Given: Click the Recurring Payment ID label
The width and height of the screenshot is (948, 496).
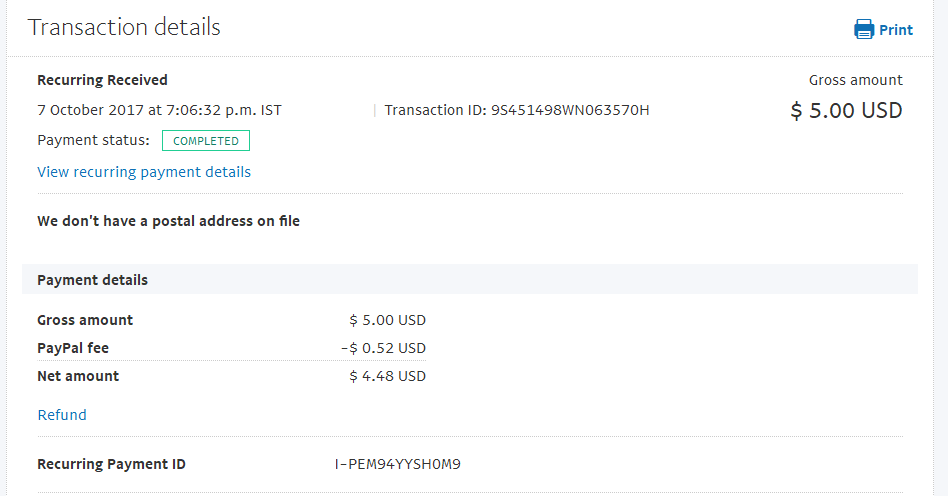Looking at the screenshot, I should (x=111, y=464).
